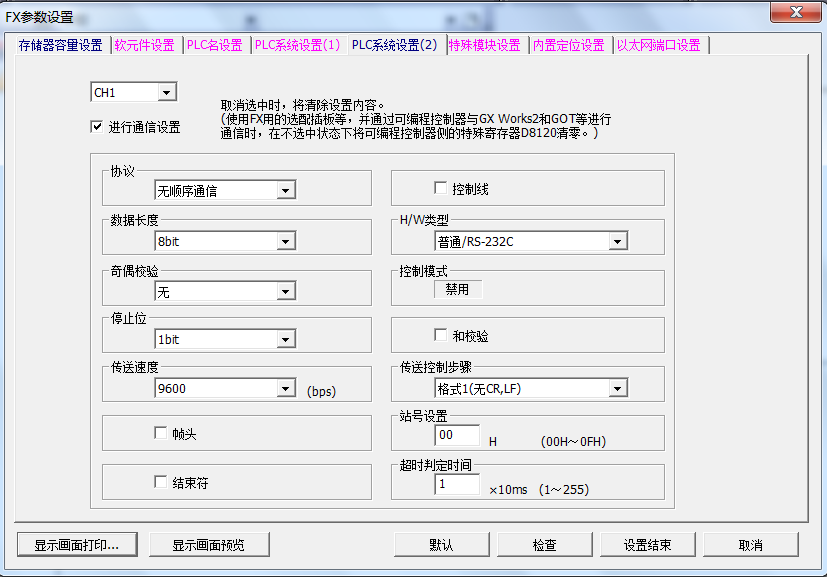This screenshot has height=577, width=827.
Task: Check the 帧头 checkbox
Action: coord(160,434)
